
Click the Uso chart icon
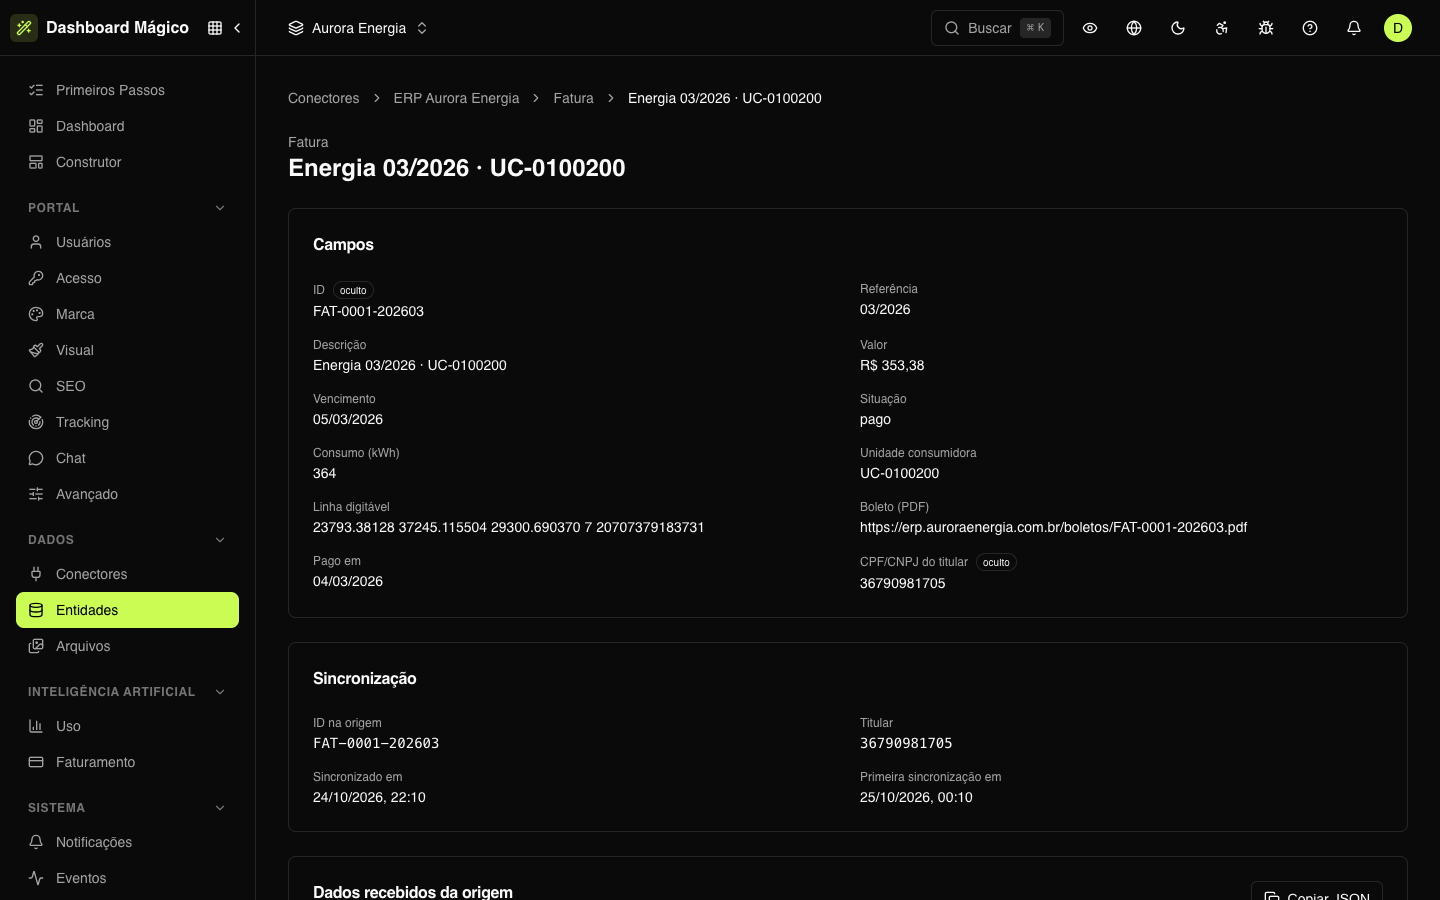coord(36,726)
